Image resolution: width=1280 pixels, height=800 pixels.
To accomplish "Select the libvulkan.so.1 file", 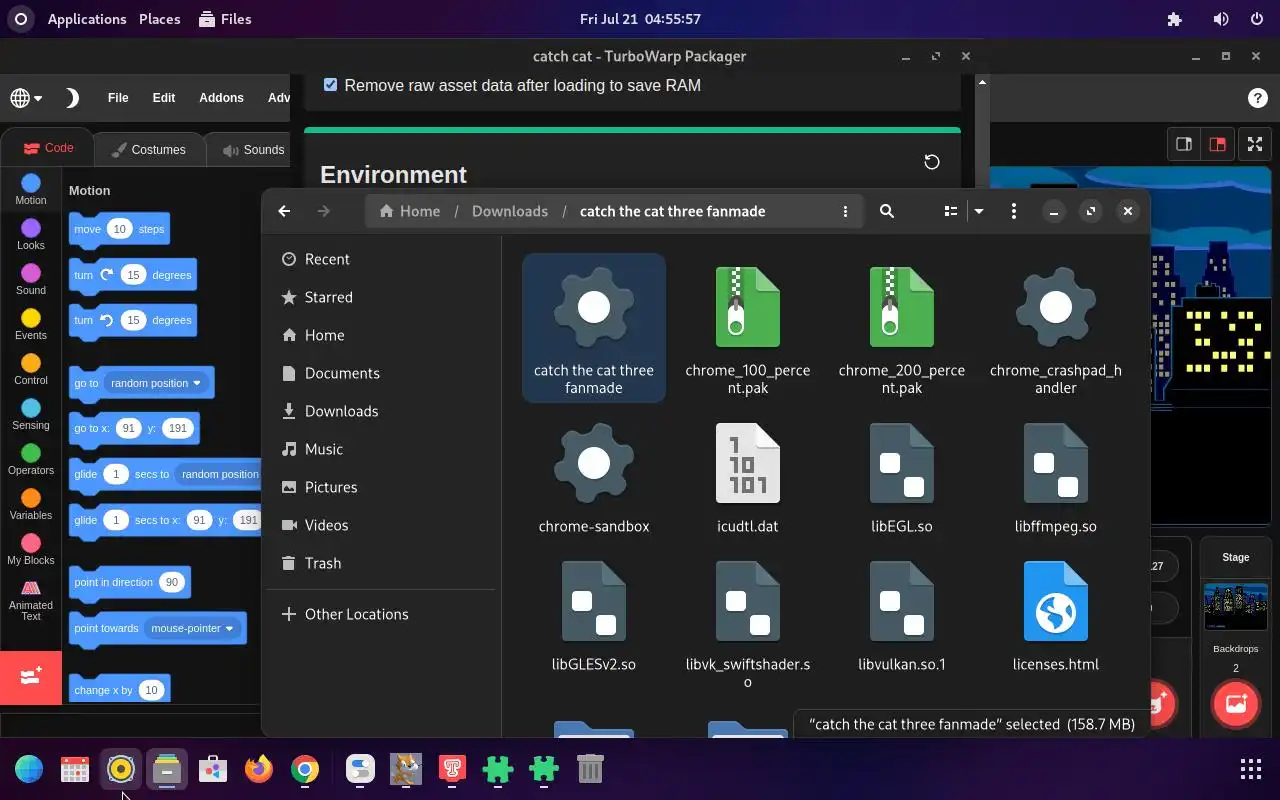I will [902, 615].
